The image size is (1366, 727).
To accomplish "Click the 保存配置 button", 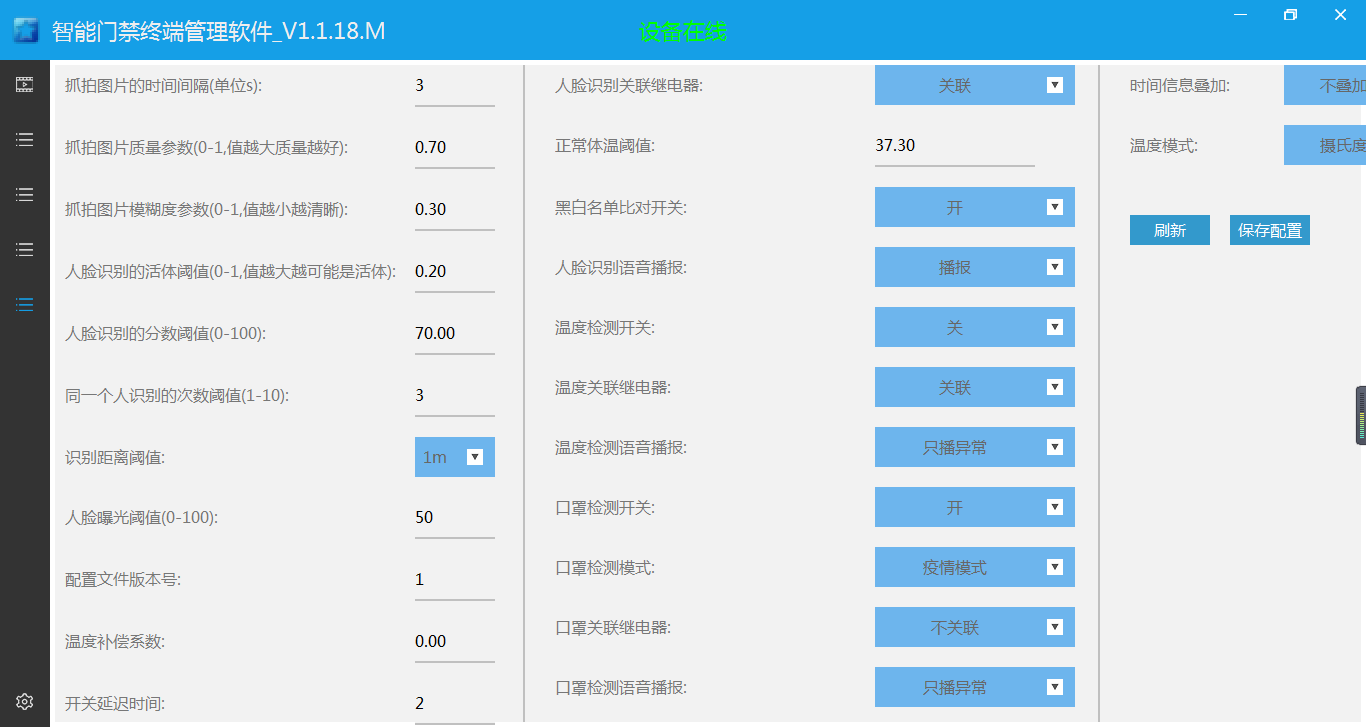I will pyautogui.click(x=1269, y=231).
